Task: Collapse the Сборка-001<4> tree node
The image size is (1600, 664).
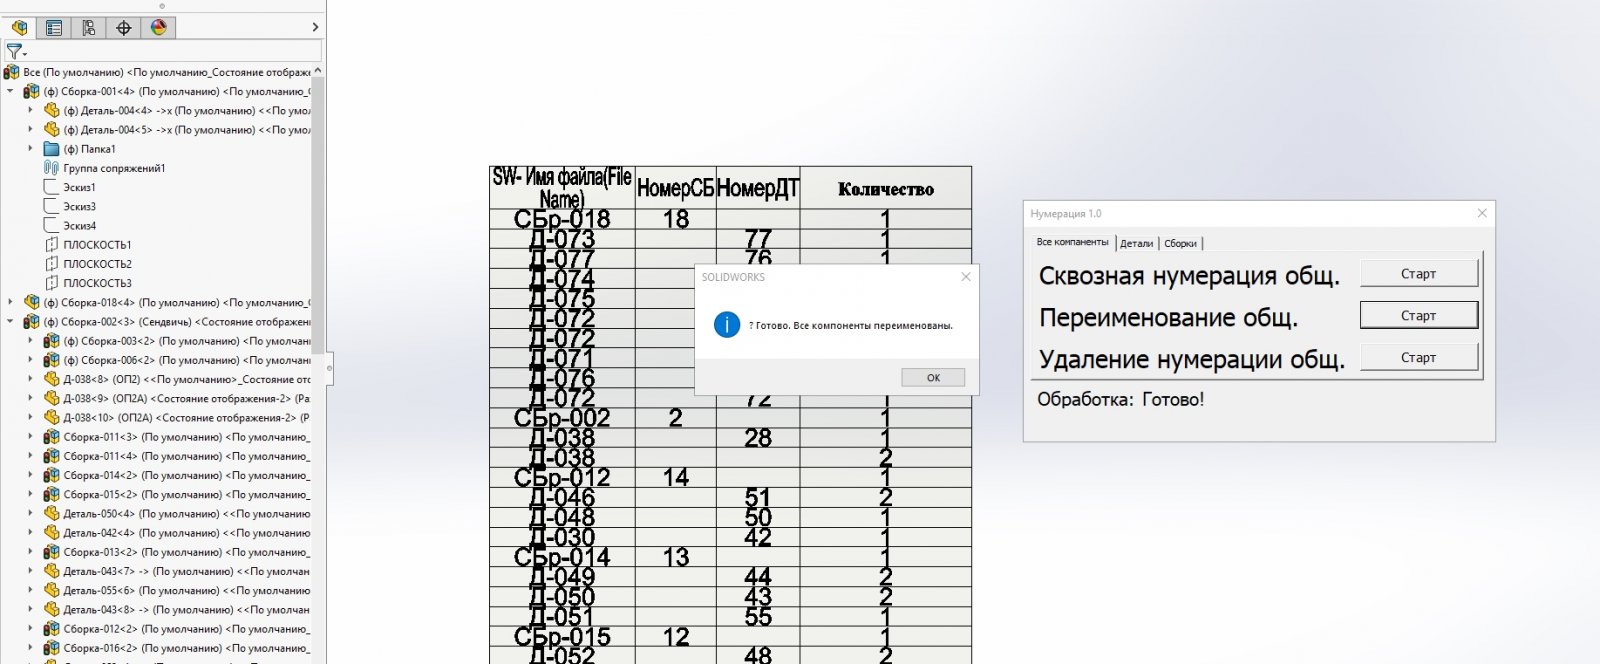Action: (x=11, y=91)
